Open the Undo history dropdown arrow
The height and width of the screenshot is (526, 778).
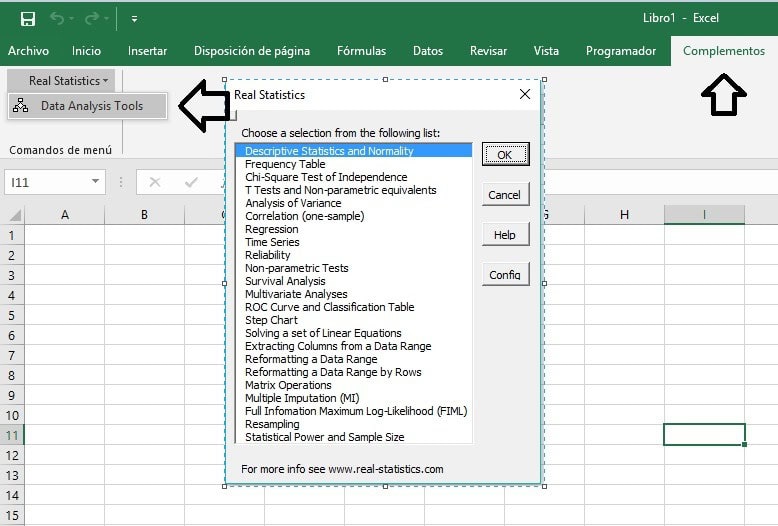pos(71,19)
